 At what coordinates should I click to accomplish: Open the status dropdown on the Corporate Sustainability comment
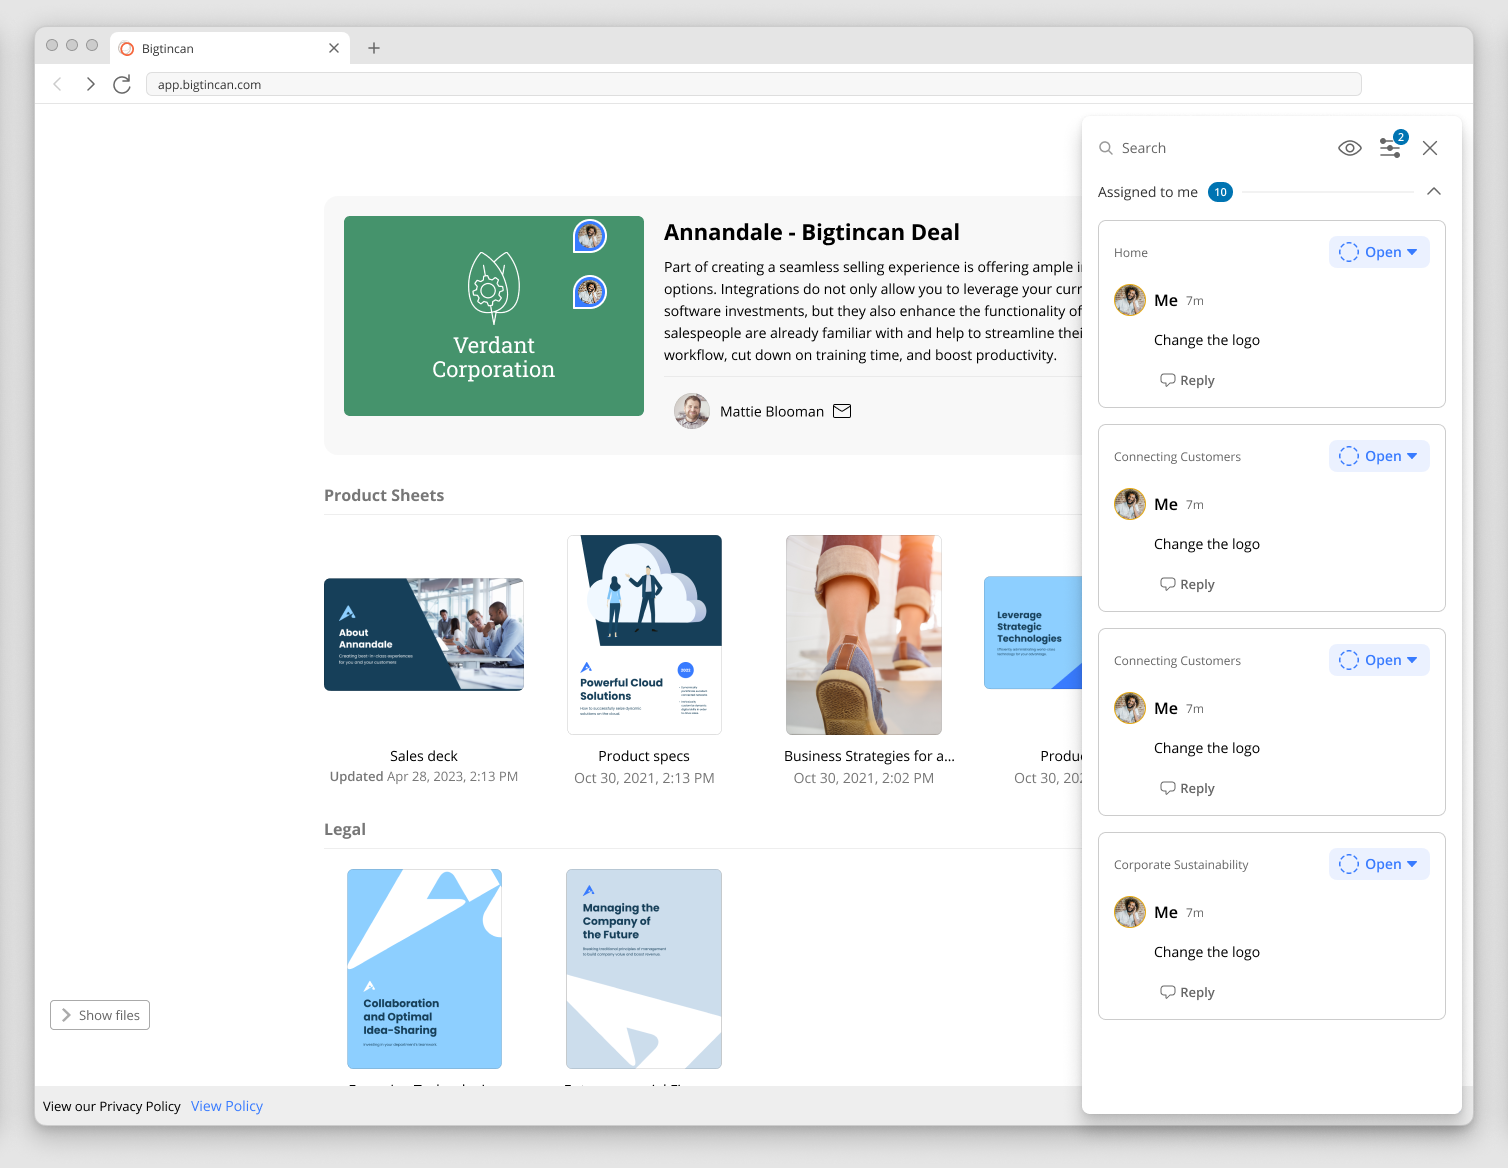(1379, 864)
